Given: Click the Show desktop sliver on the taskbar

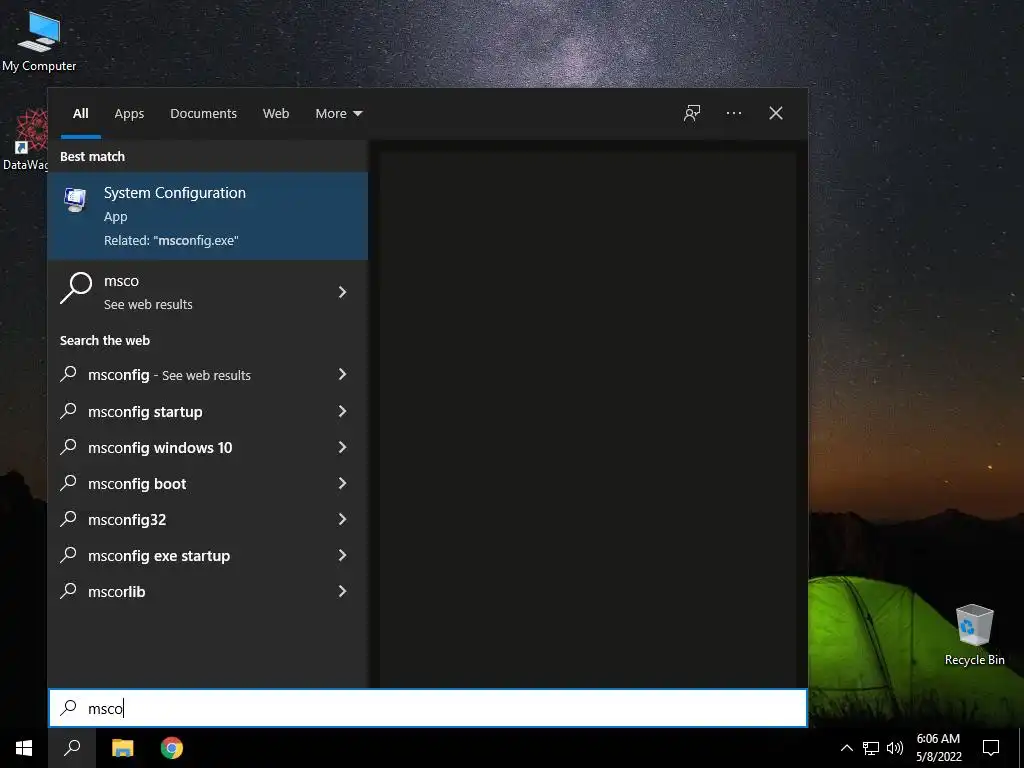Looking at the screenshot, I should point(1021,748).
